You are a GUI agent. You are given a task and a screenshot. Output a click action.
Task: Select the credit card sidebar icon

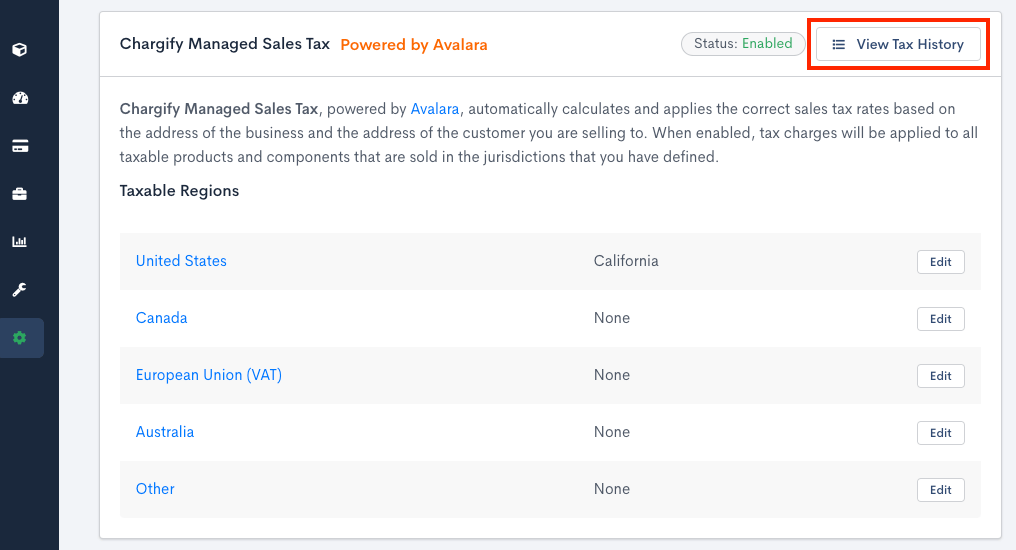(x=20, y=146)
